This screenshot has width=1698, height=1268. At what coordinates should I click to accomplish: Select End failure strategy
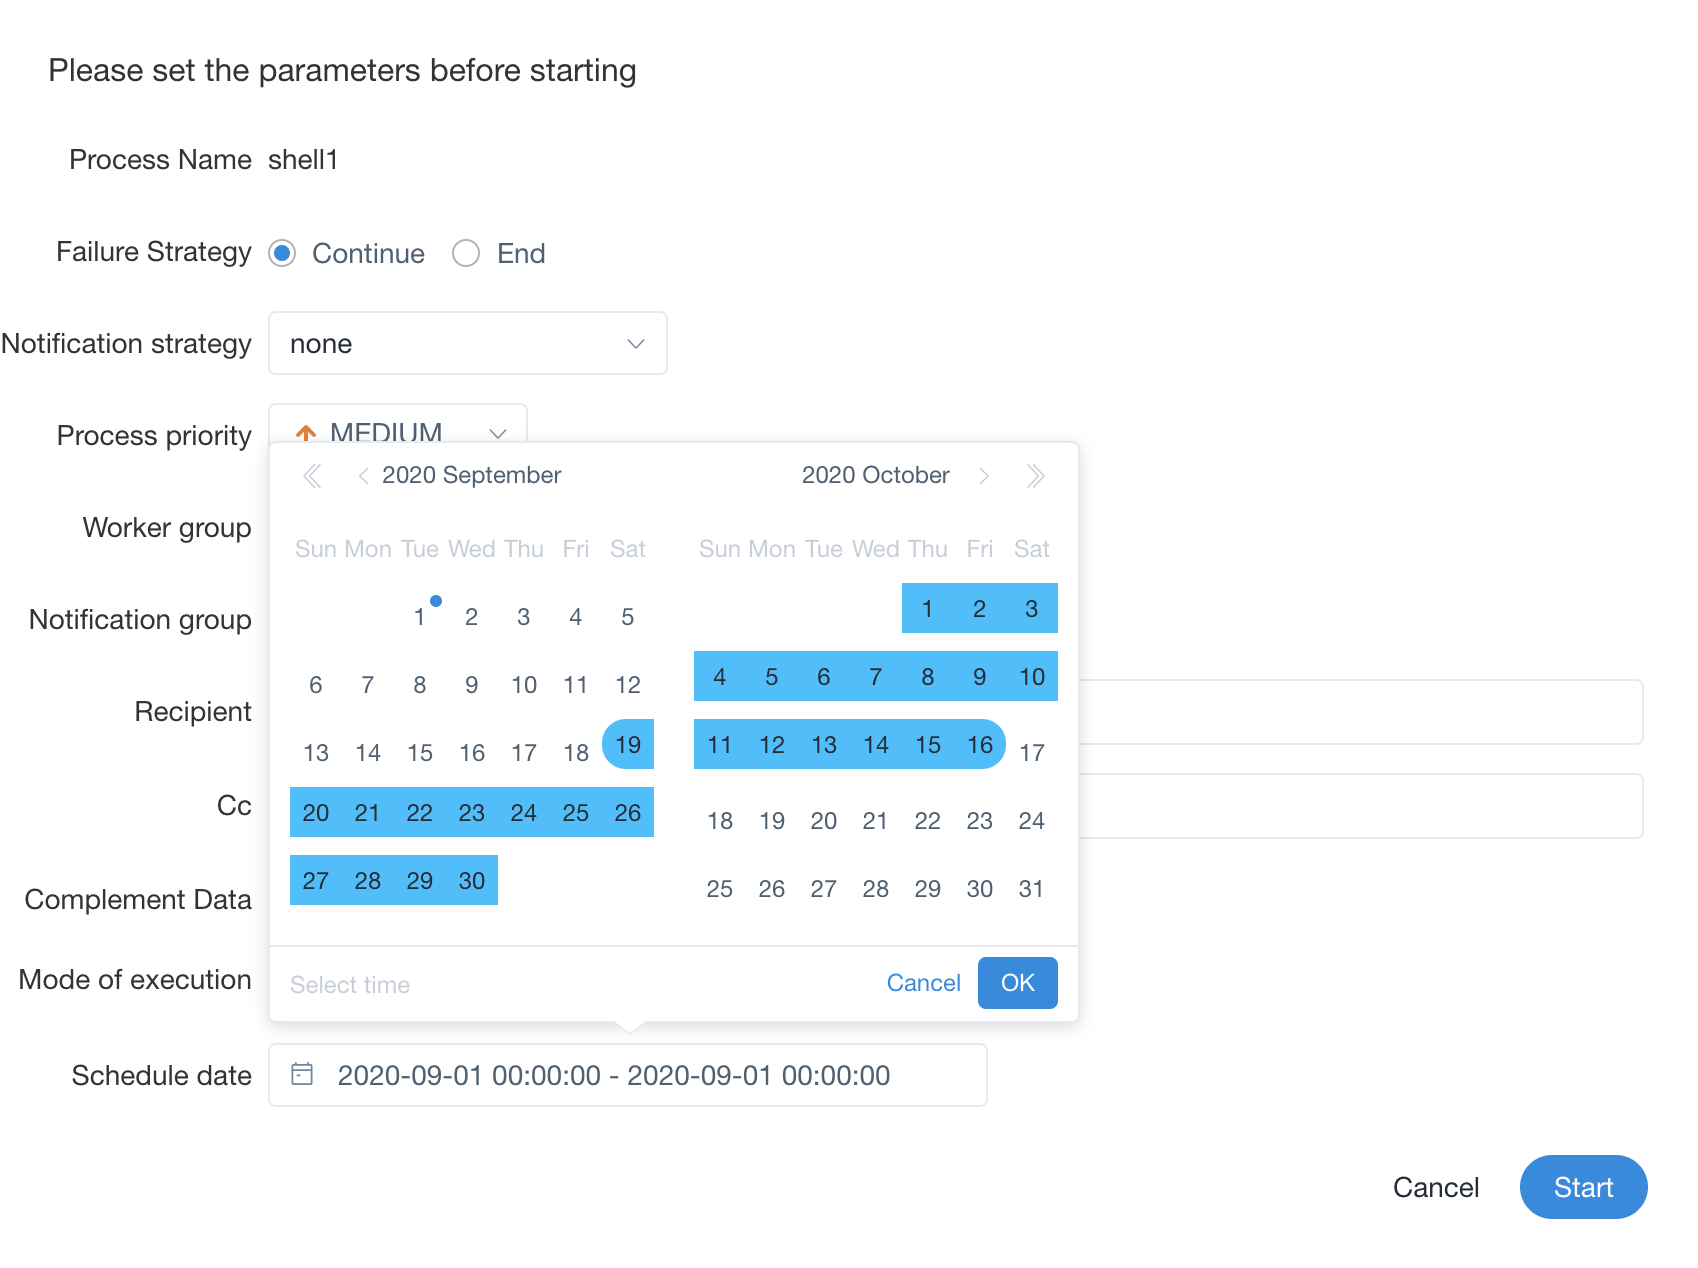[x=466, y=254]
